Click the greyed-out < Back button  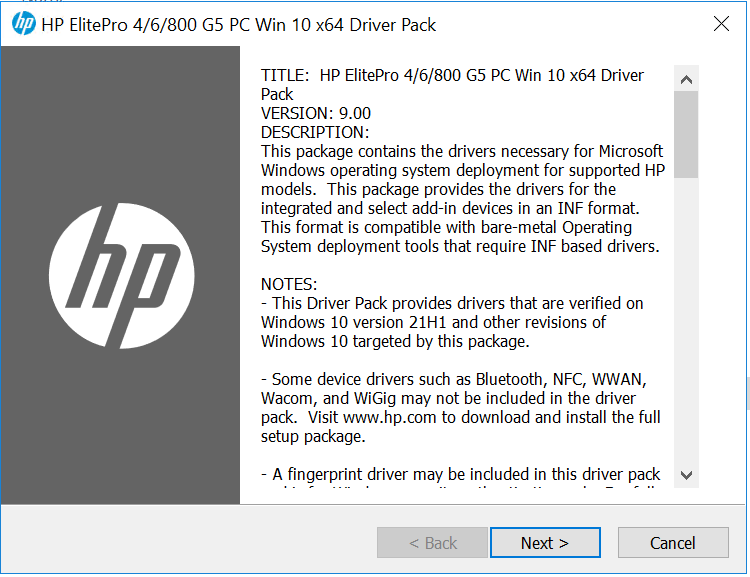coord(432,543)
